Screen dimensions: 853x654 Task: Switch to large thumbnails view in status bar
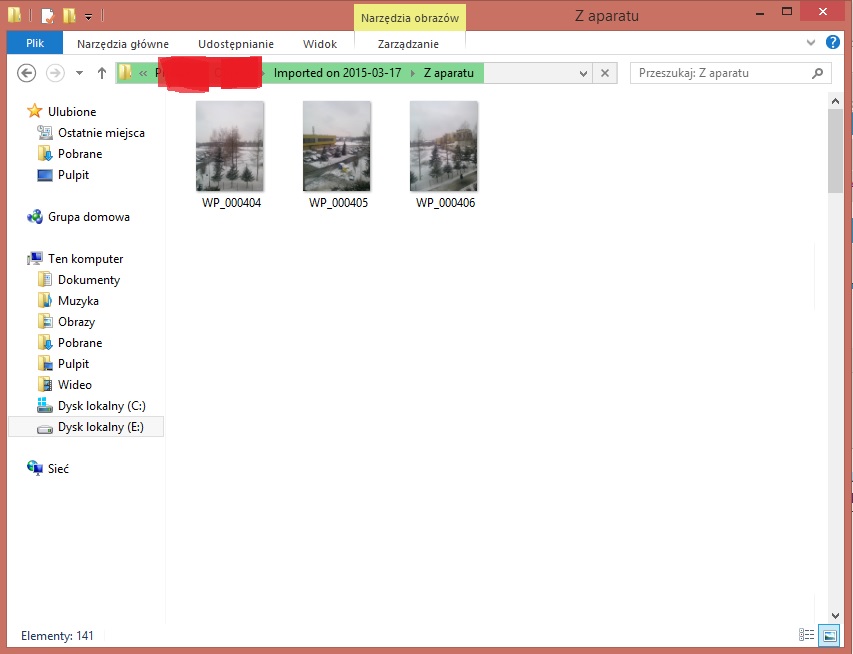[828, 635]
